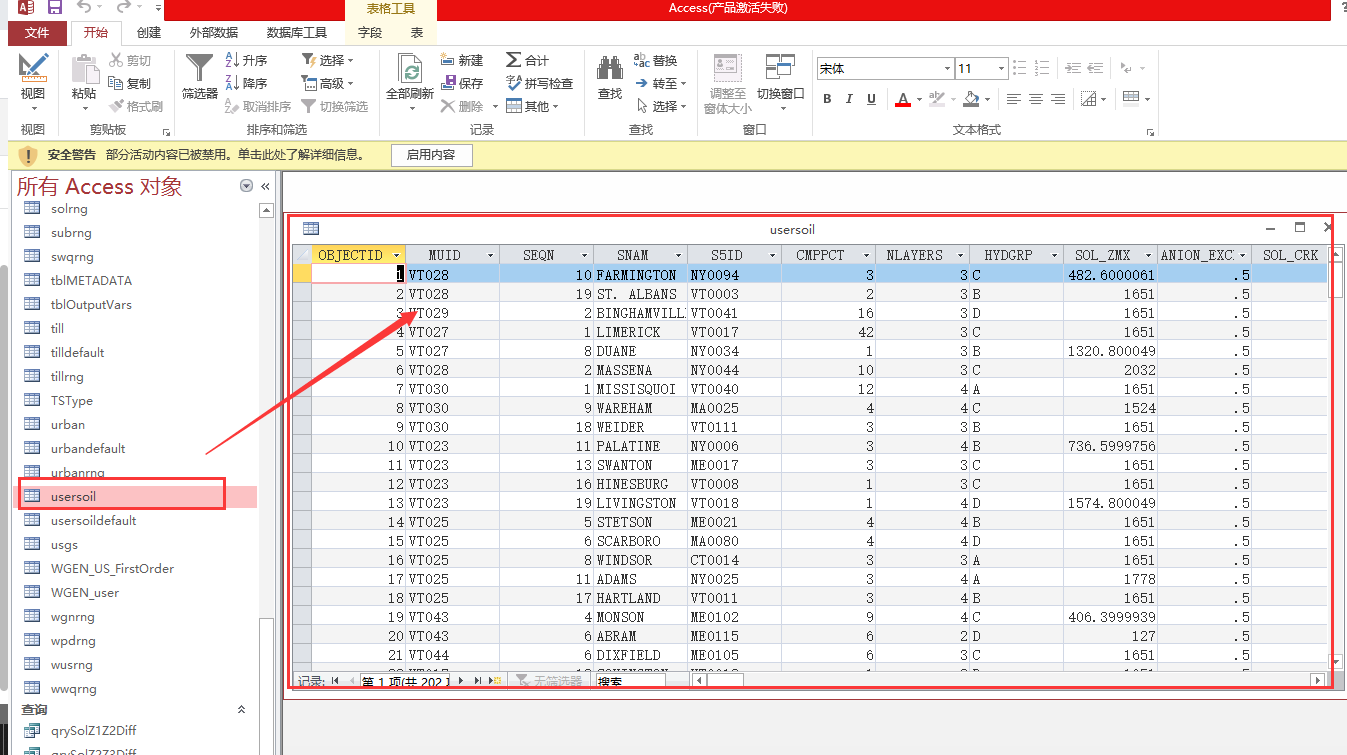
Task: Click the datasheet horizontal scrollbar
Action: 1009,681
